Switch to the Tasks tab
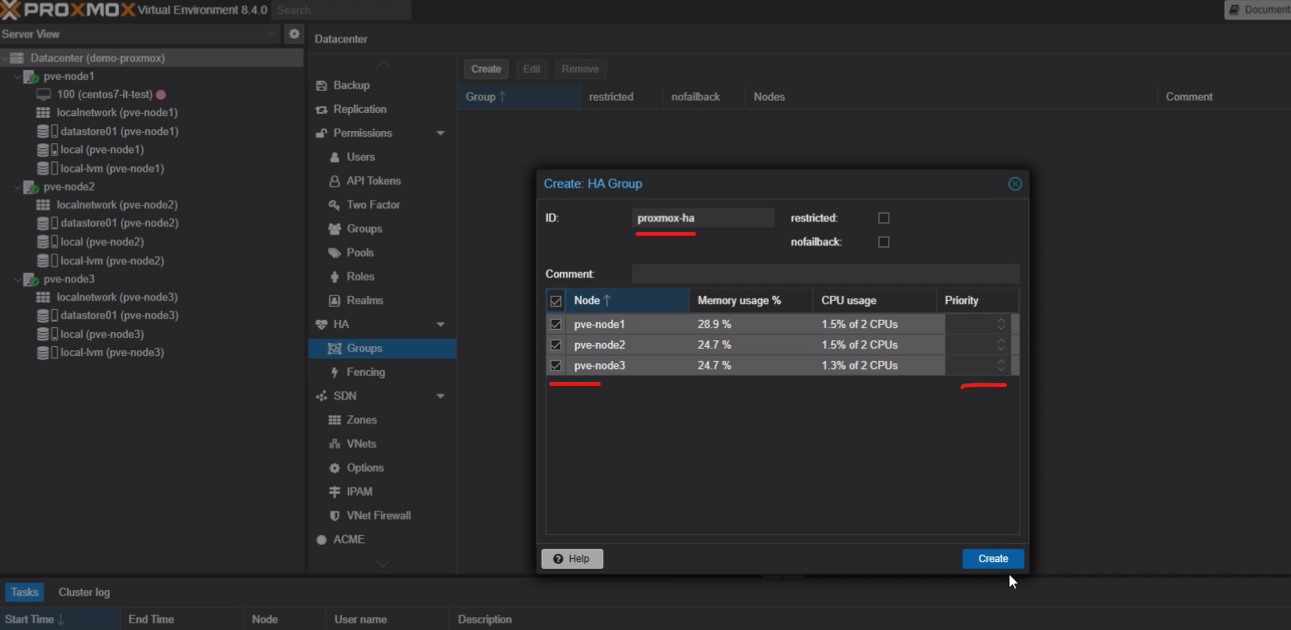Screen dimensions: 1291x630 (x=23, y=592)
